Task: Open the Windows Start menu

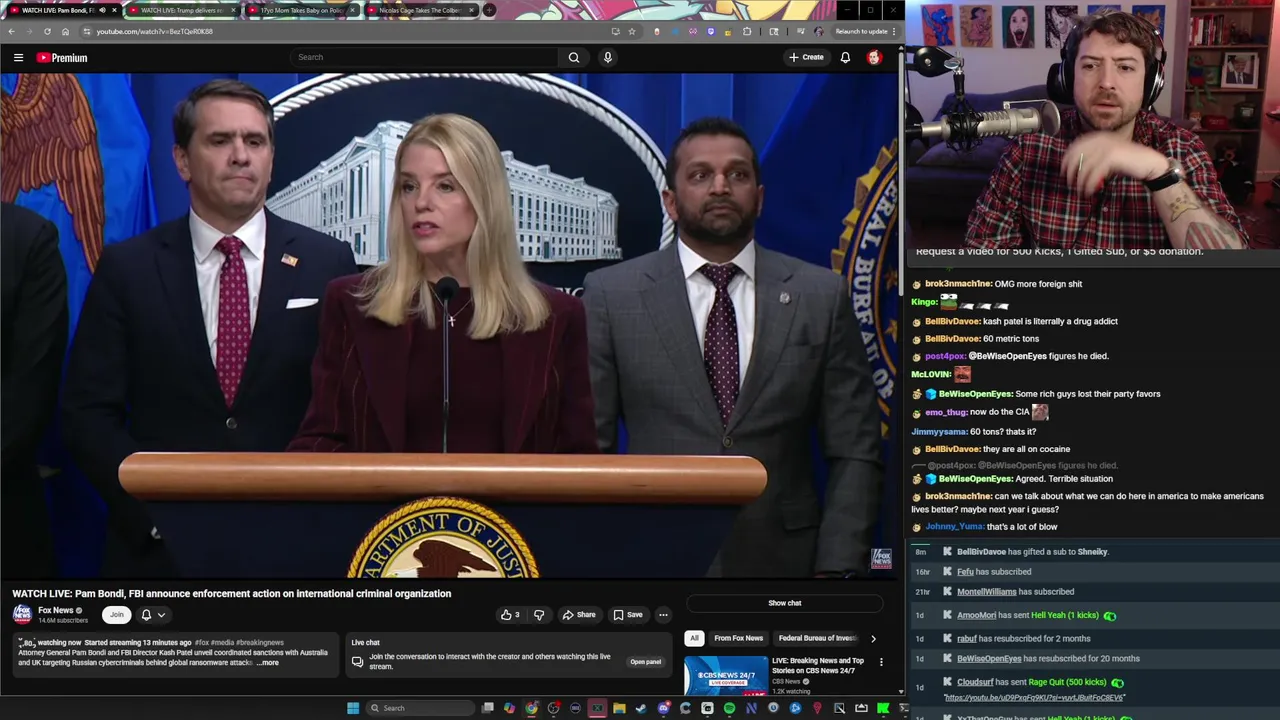Action: pyautogui.click(x=352, y=708)
